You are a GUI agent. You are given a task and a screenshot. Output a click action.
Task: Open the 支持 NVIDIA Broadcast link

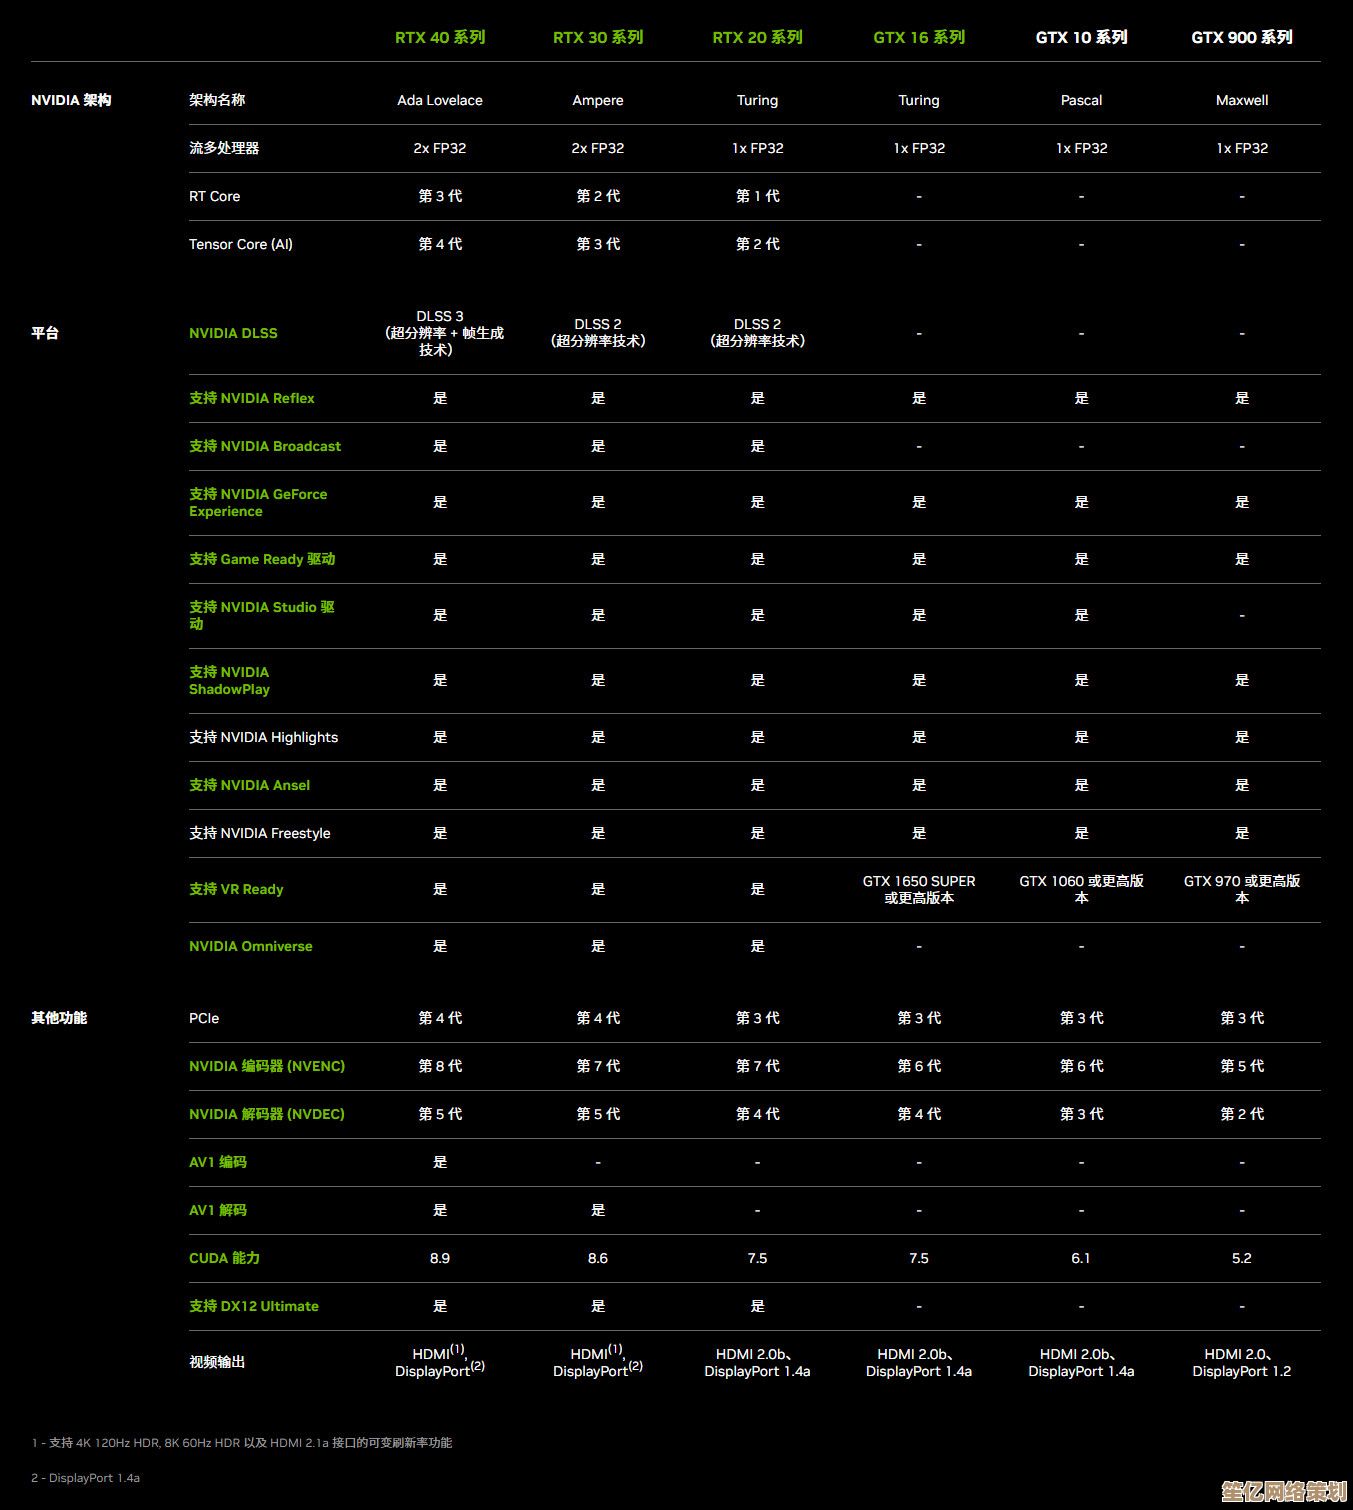click(x=265, y=446)
